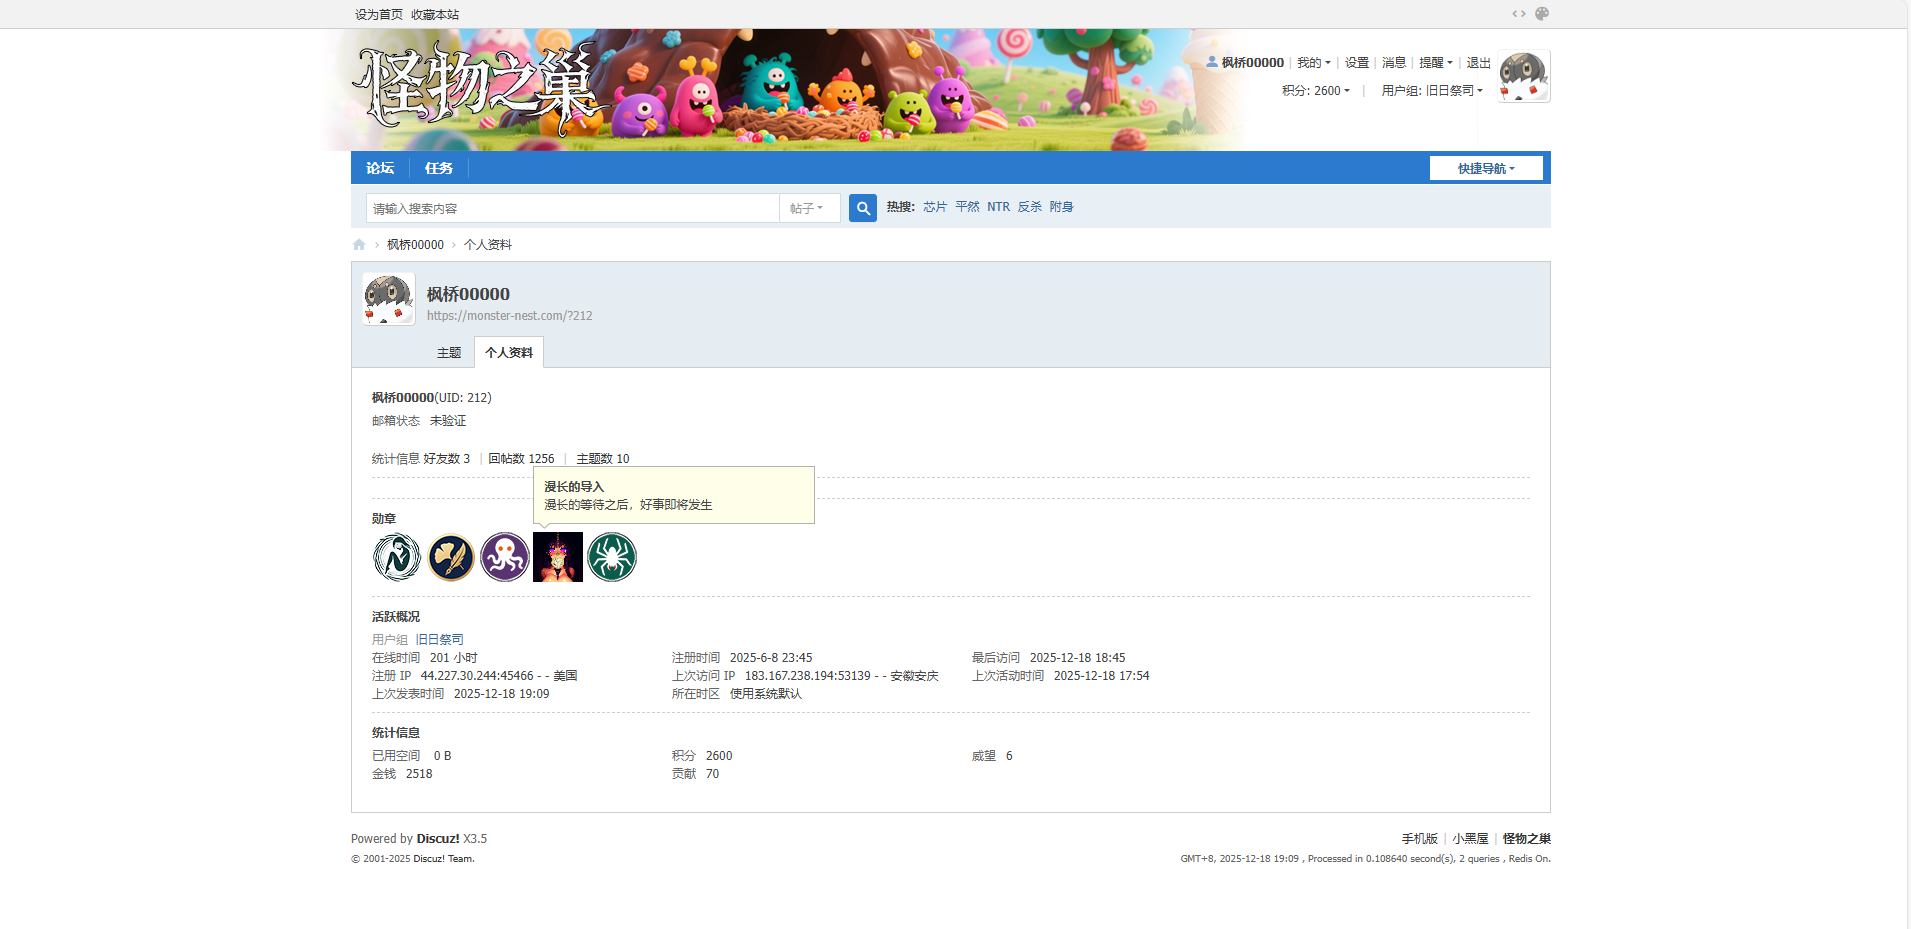The height and width of the screenshot is (929, 1911).
Task: Click registration IP 44.227.30.244:45466 text
Action: [477, 676]
